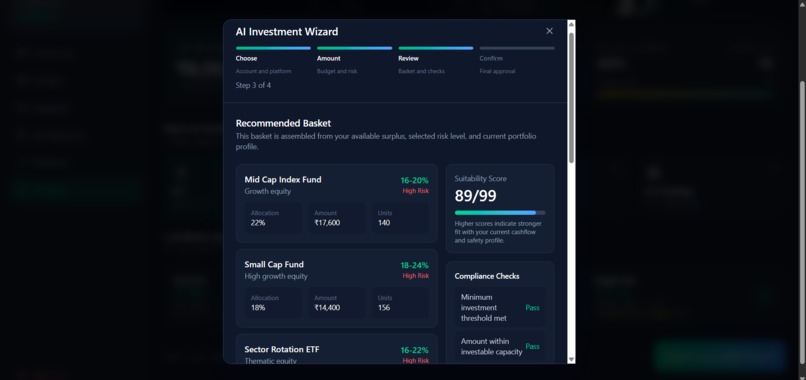Click the 22% allocation value
Screen dimensions: 806x380
258,223
